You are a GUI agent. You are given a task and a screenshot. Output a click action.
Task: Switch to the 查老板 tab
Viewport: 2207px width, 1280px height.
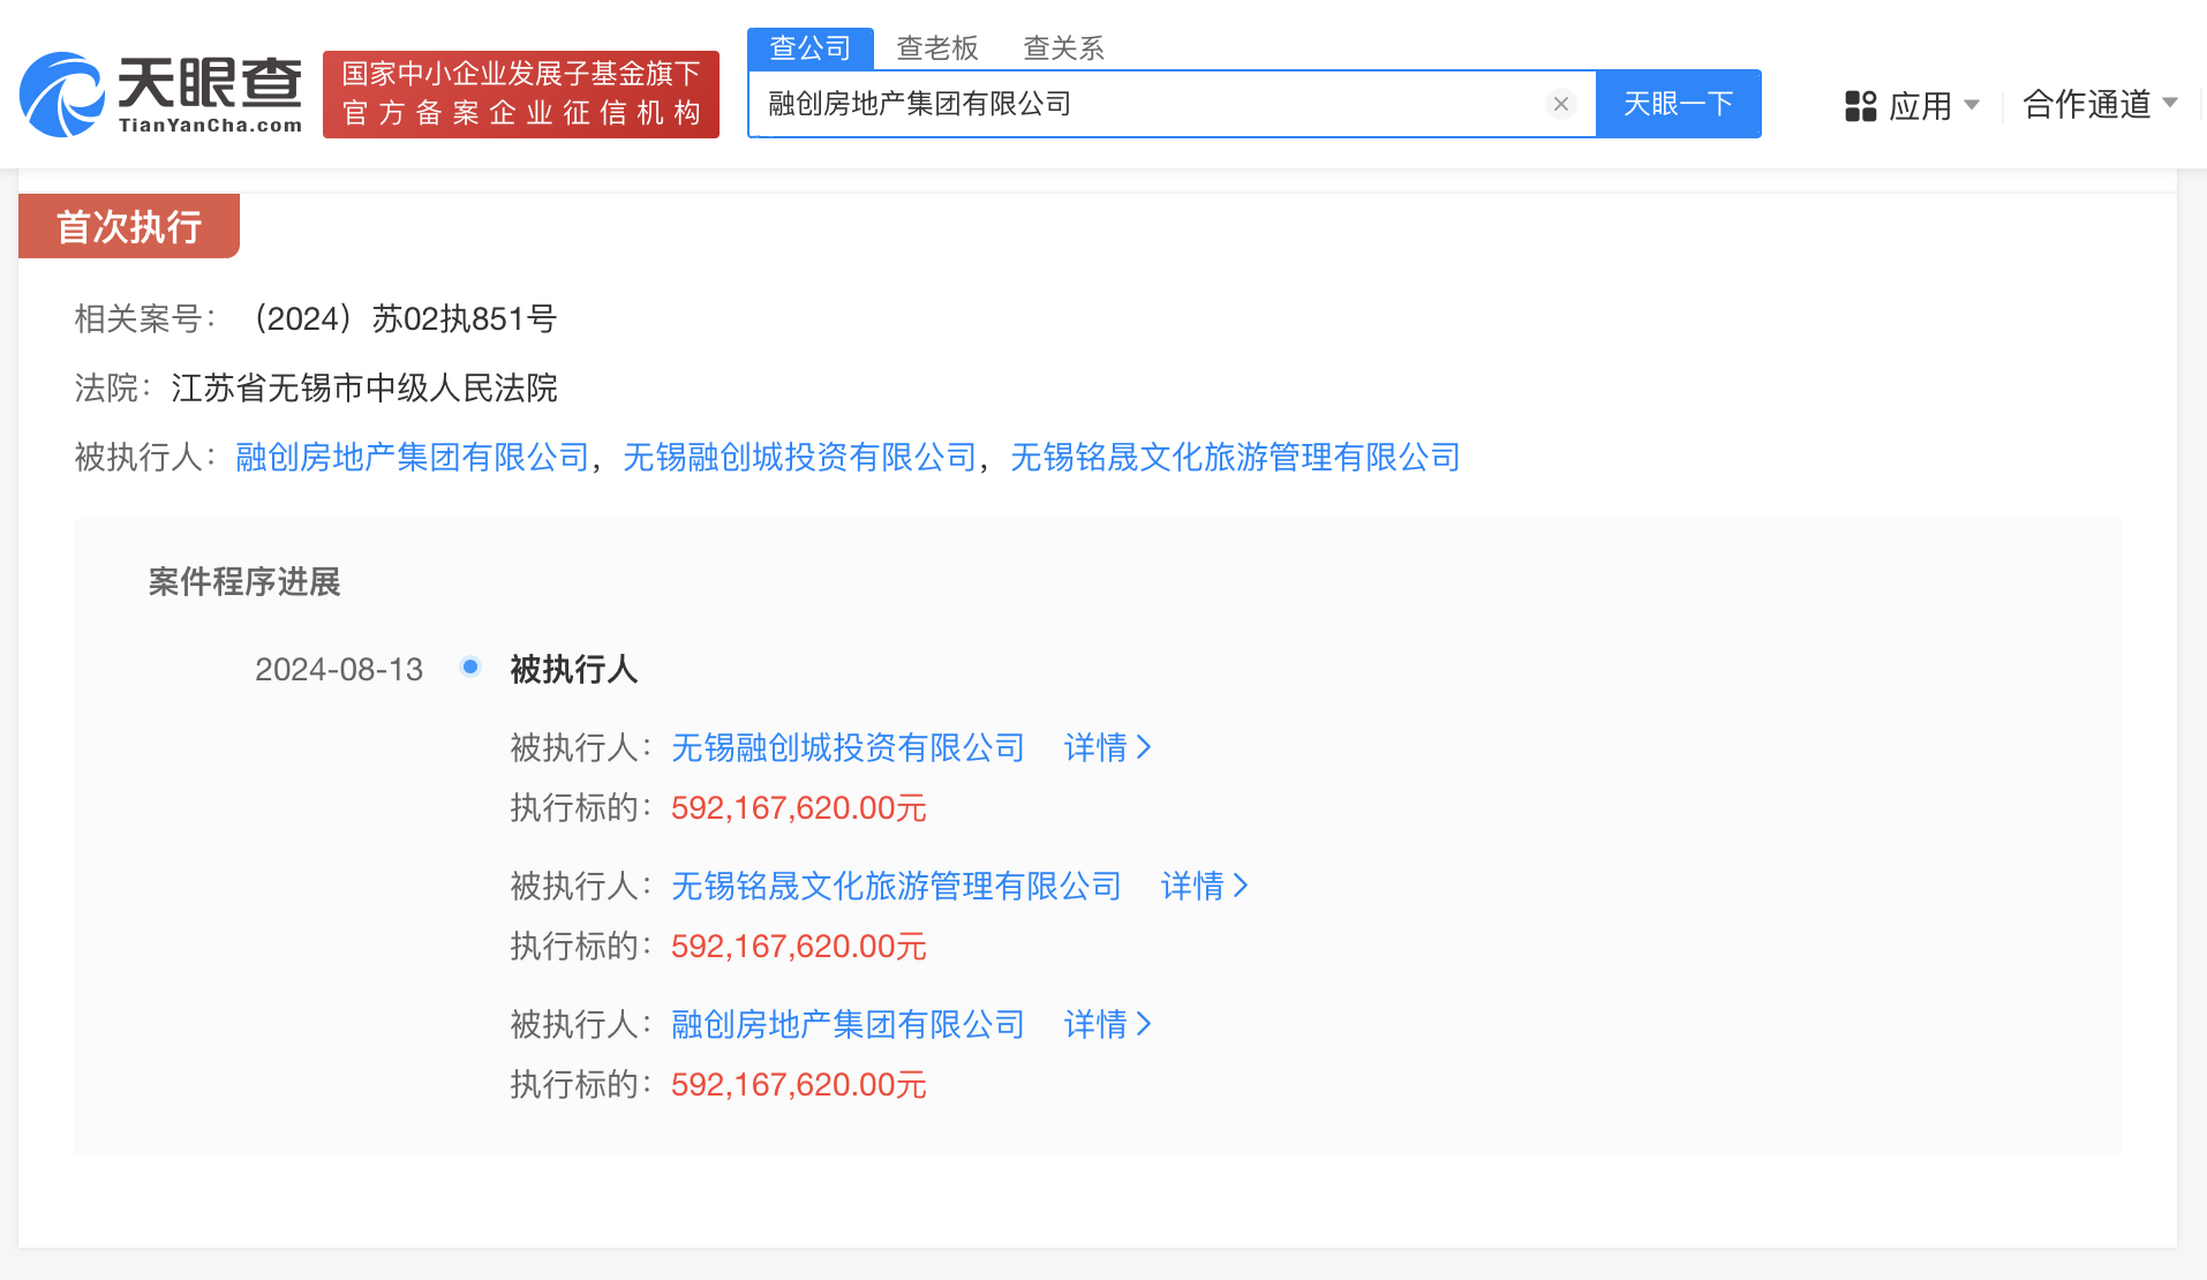(937, 48)
